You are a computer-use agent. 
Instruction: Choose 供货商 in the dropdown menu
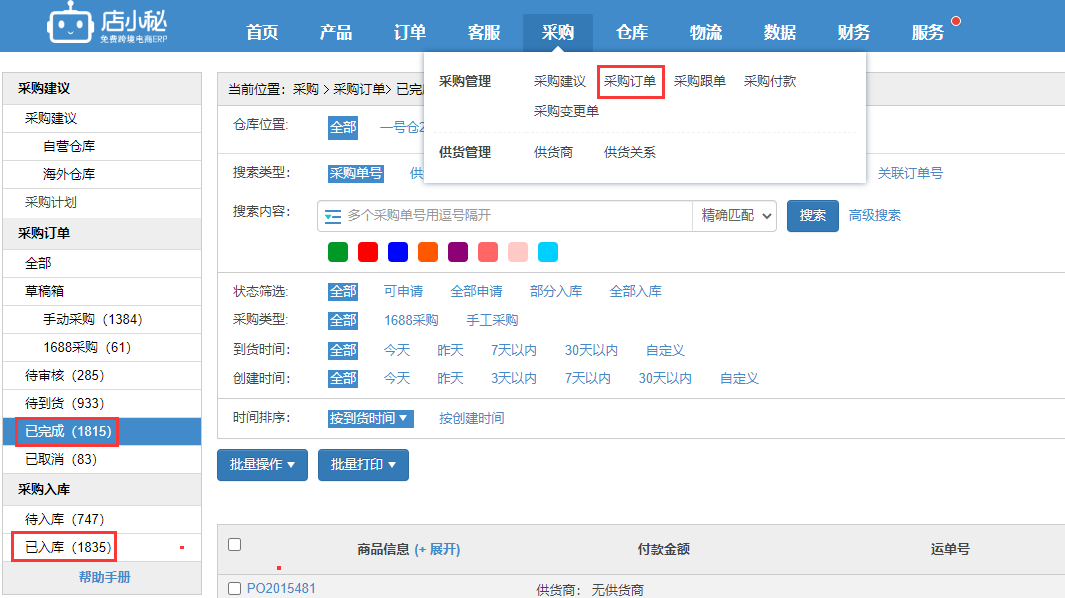click(554, 152)
